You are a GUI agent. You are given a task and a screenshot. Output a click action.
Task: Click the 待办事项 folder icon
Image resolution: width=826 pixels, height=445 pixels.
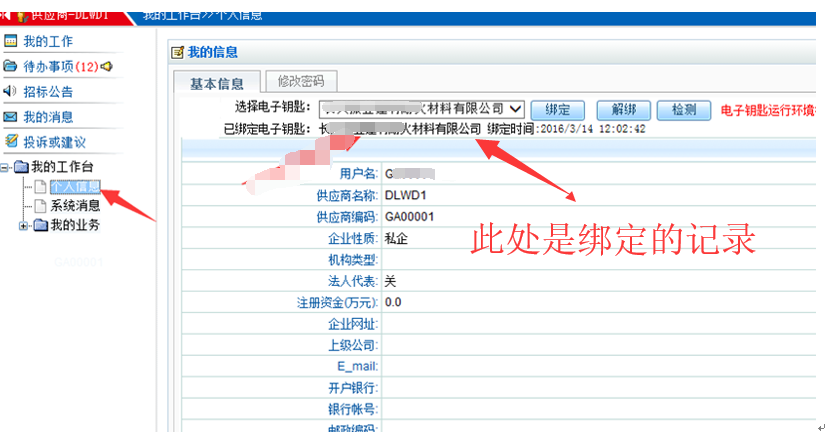click(x=11, y=67)
